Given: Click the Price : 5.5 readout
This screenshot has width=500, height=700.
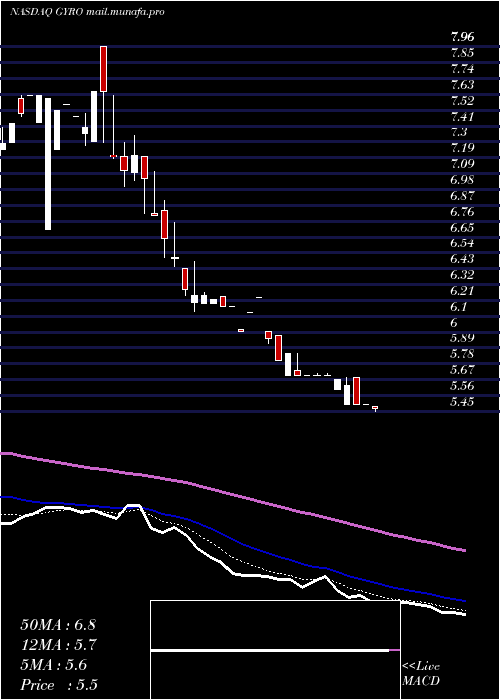Looking at the screenshot, I should click(x=59, y=685).
